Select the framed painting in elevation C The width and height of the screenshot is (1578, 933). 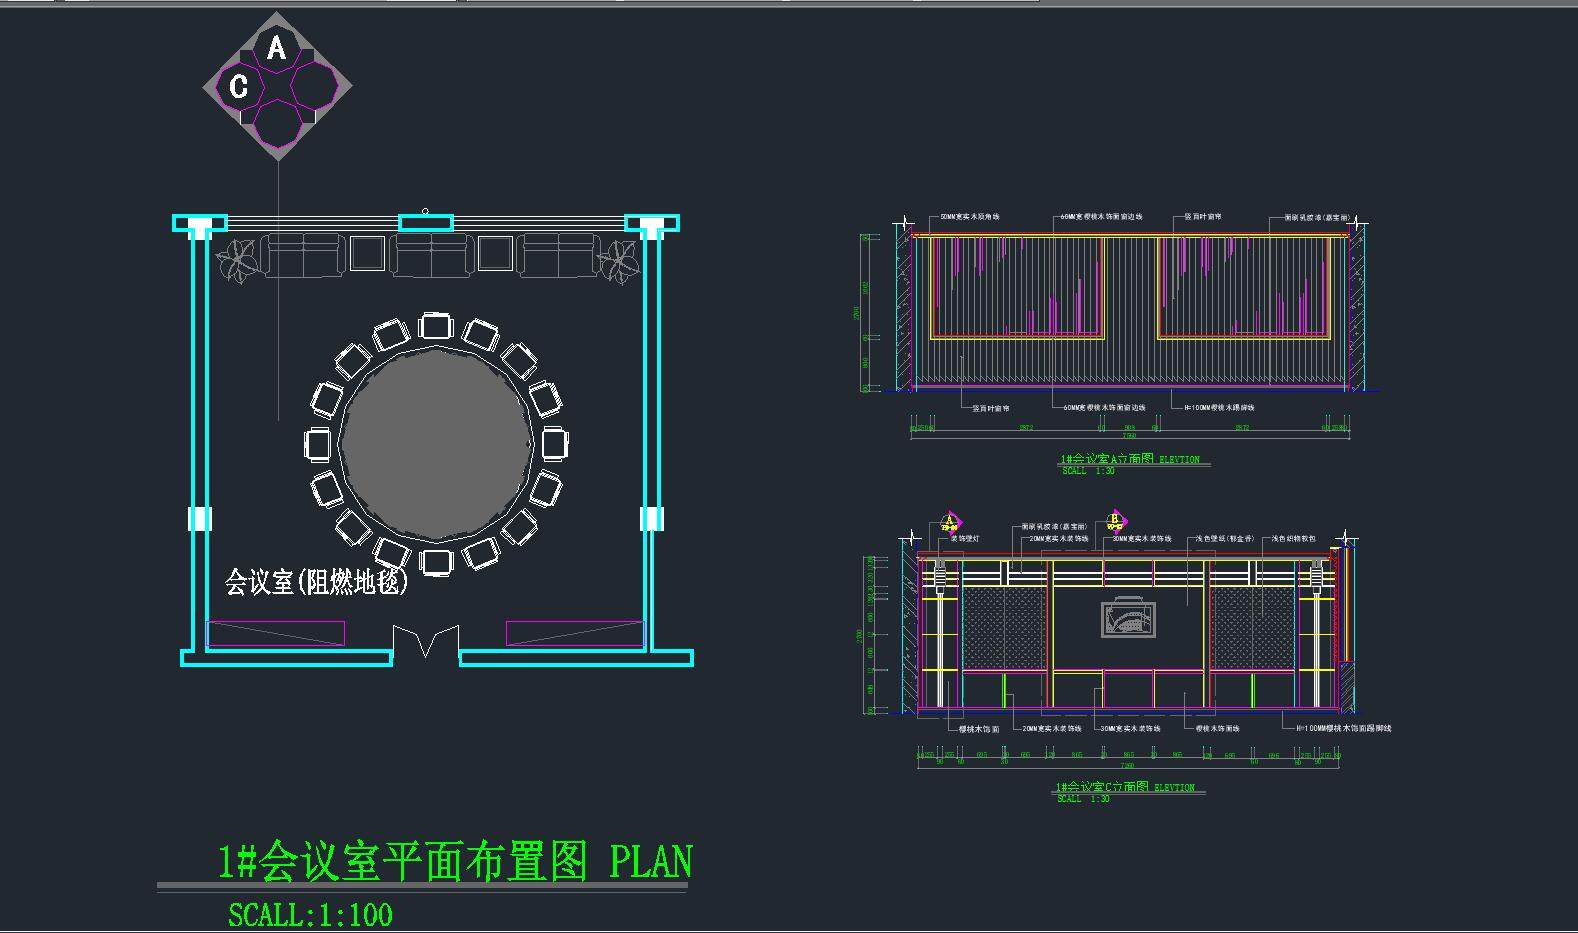pyautogui.click(x=1129, y=619)
